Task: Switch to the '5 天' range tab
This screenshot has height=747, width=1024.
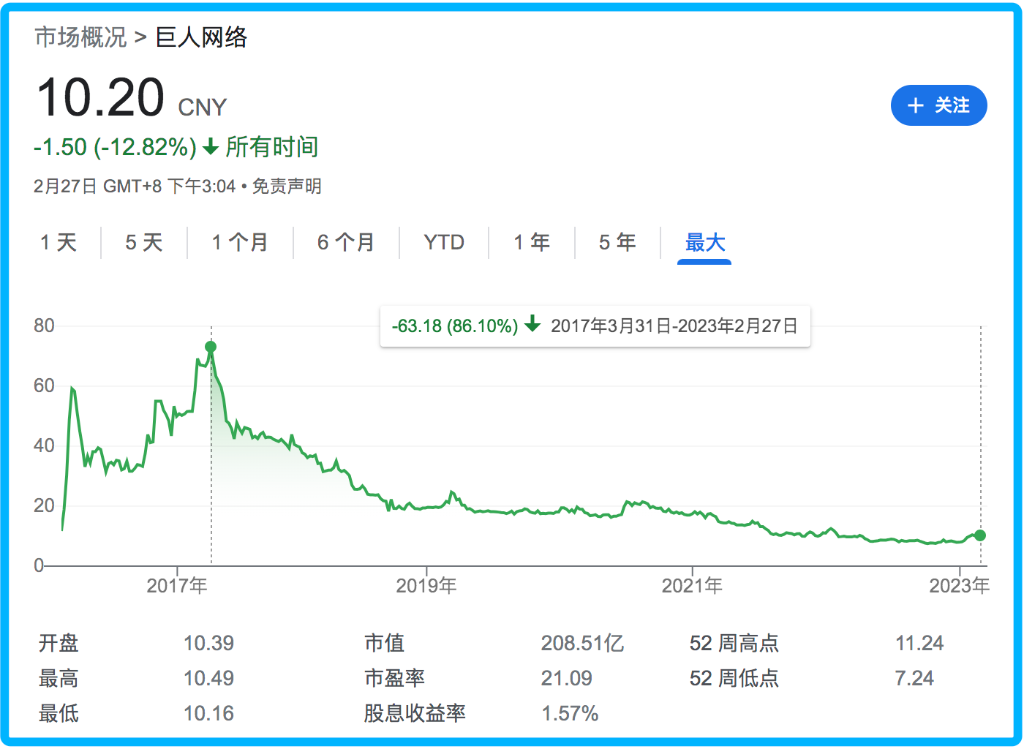Action: point(143,242)
